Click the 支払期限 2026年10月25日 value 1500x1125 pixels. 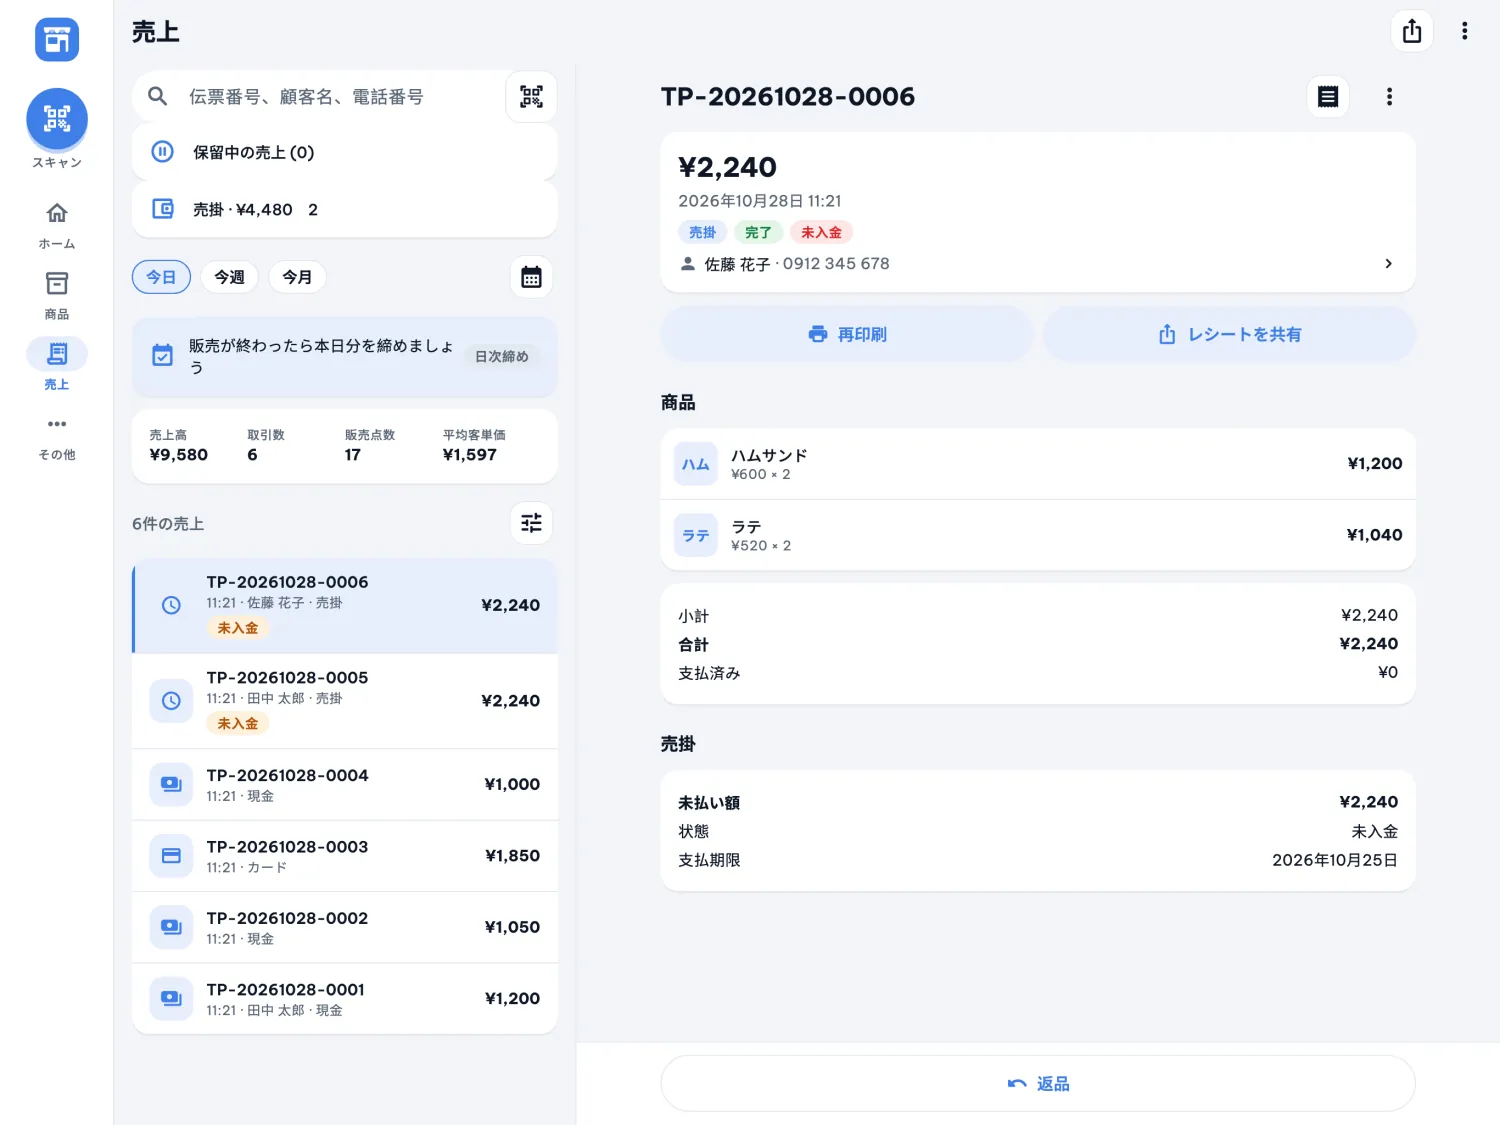coord(1334,860)
